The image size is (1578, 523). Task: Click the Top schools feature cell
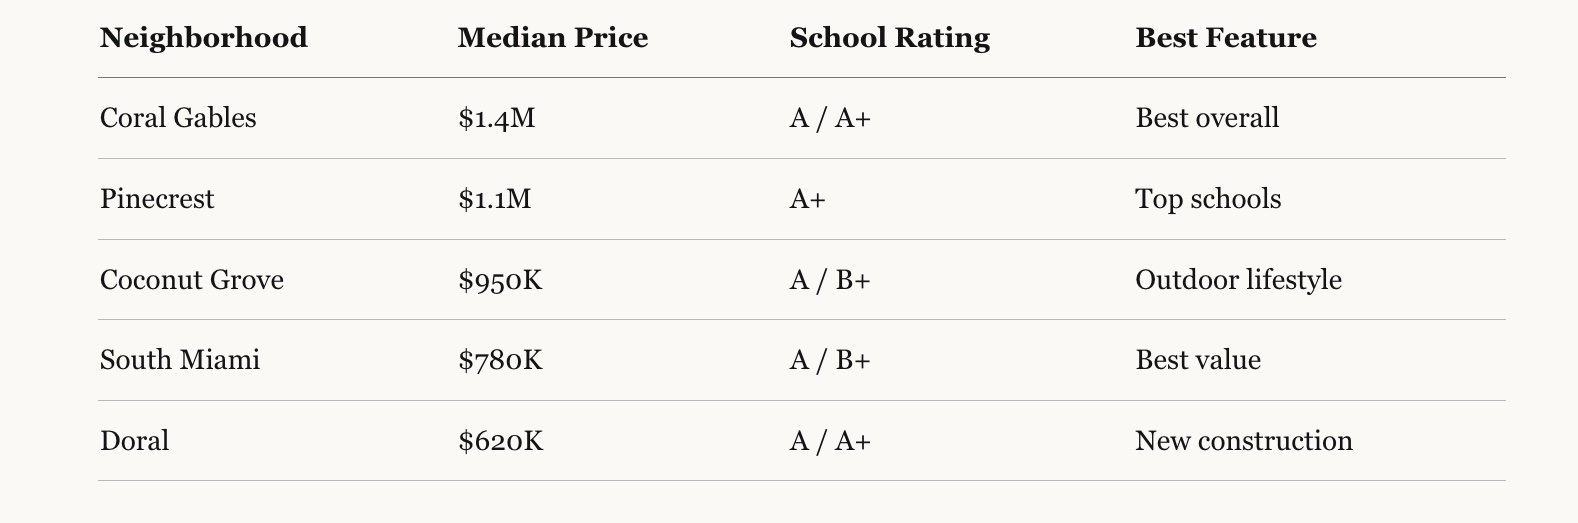click(1208, 199)
